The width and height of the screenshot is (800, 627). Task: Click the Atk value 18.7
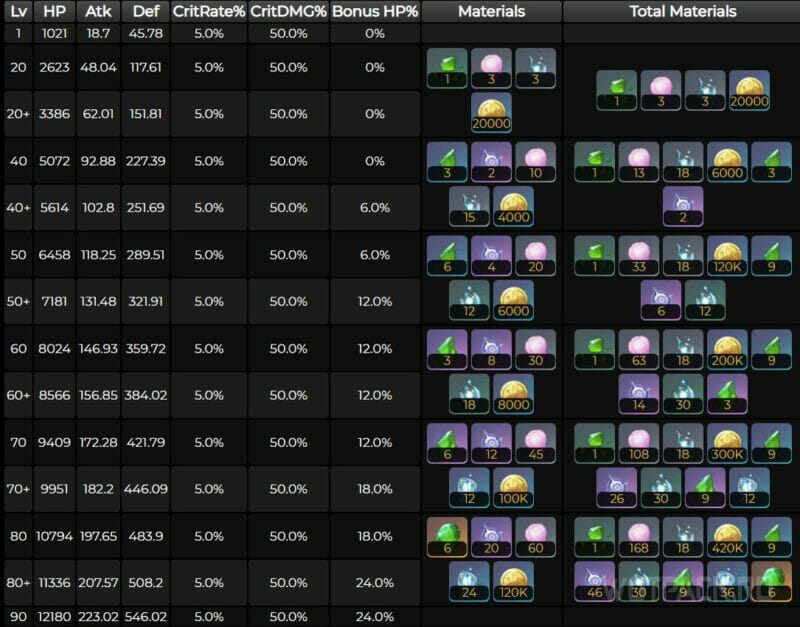coord(98,34)
